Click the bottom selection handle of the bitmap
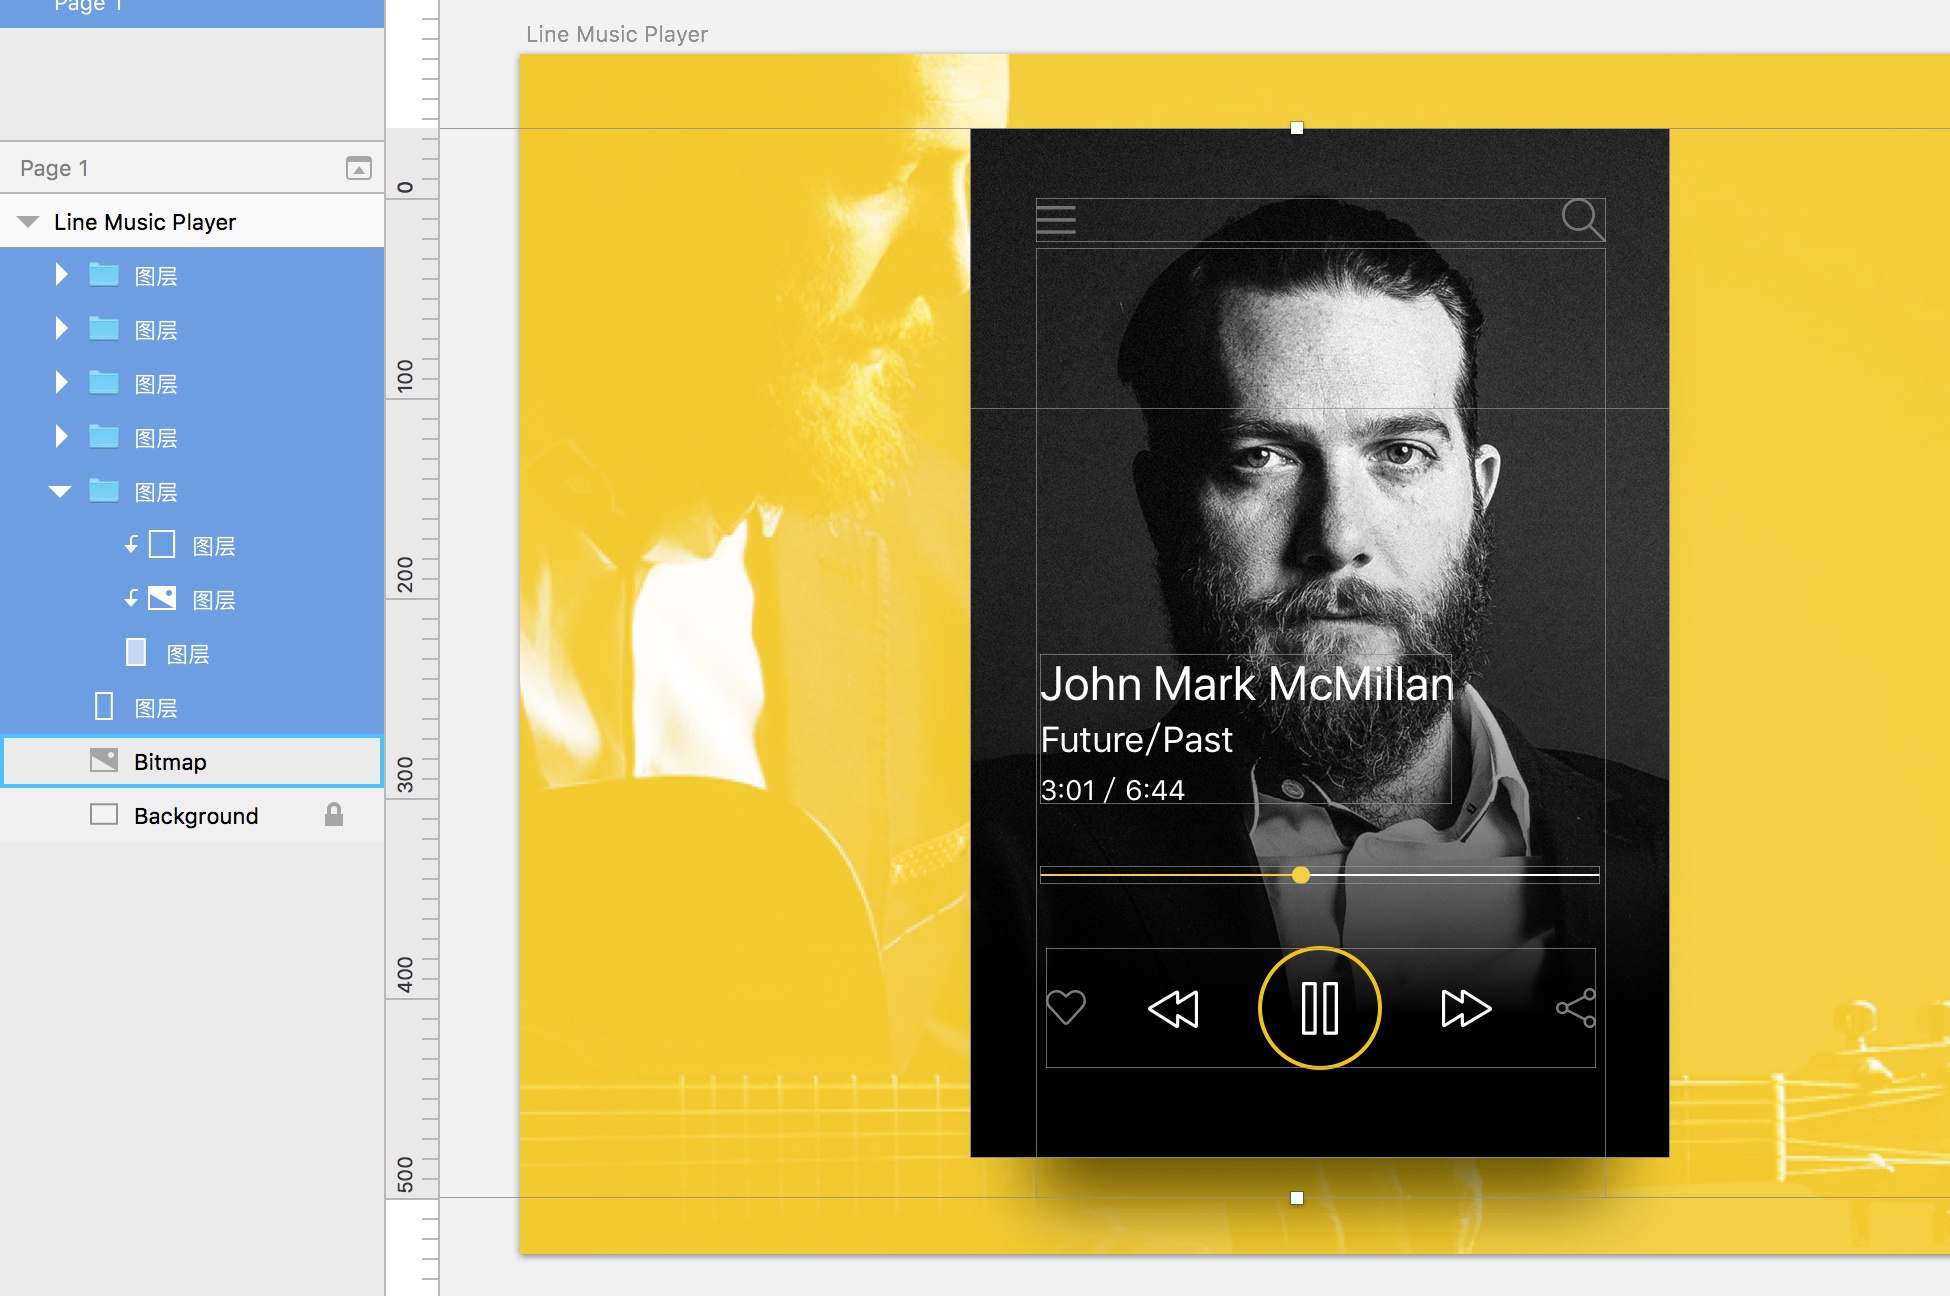1950x1296 pixels. 1297,1198
